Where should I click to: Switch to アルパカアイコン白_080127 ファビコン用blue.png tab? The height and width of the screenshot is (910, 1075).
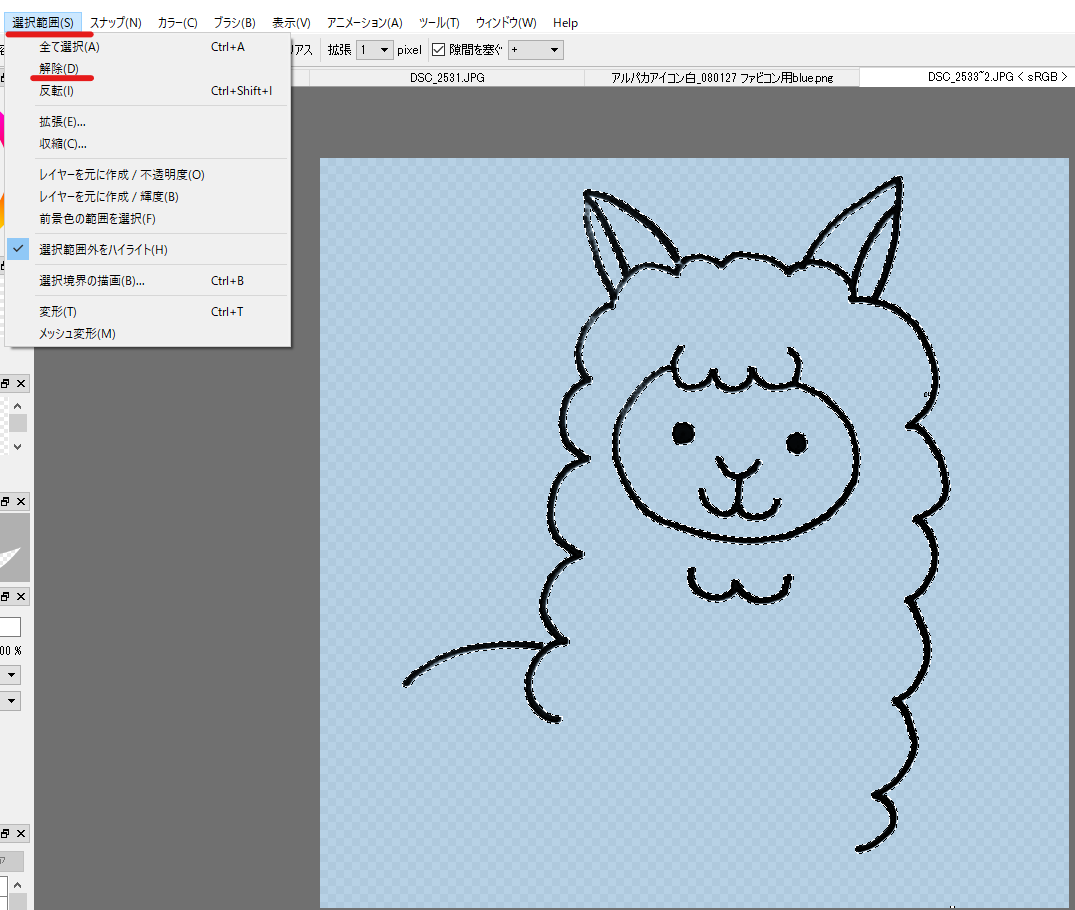pyautogui.click(x=722, y=77)
